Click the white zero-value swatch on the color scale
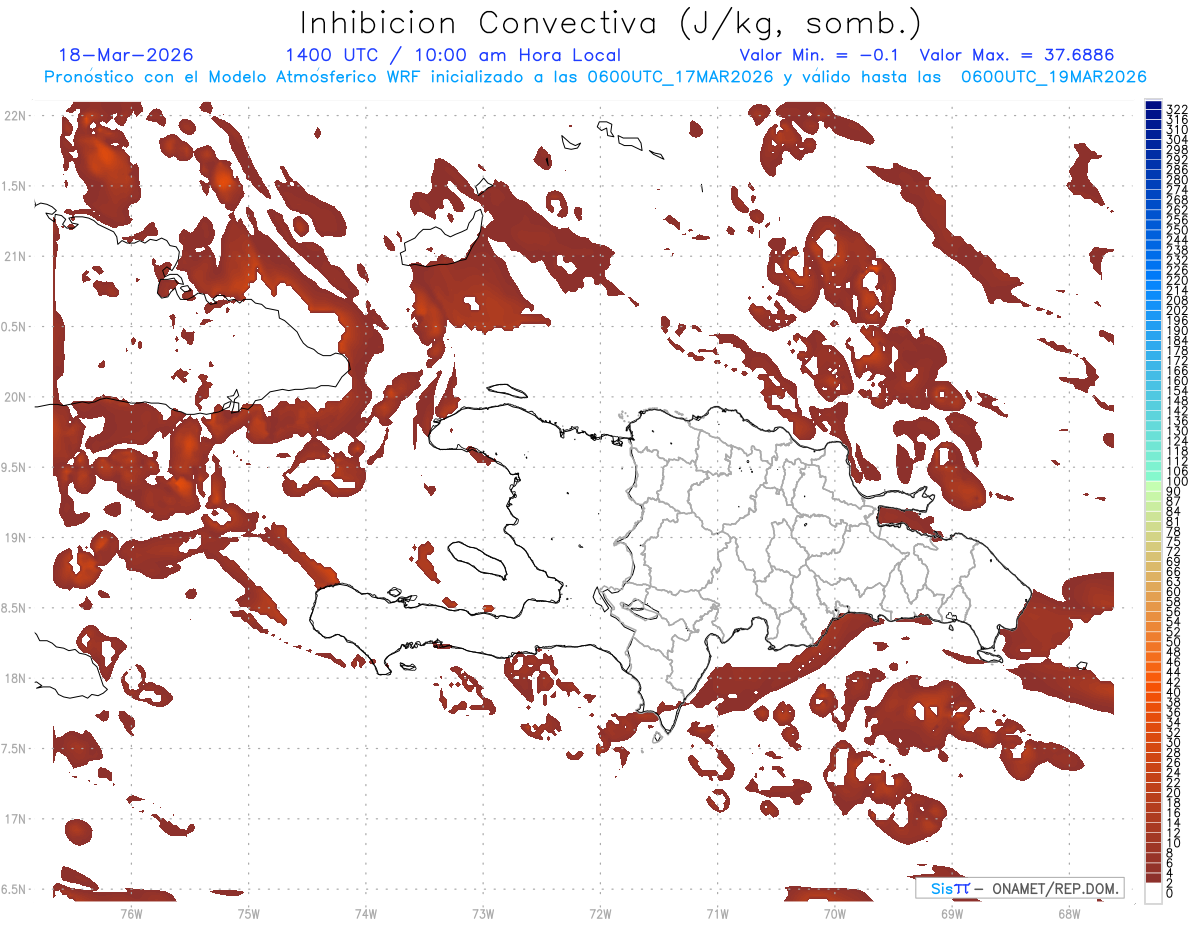This screenshot has height=927, width=1200. [1153, 893]
